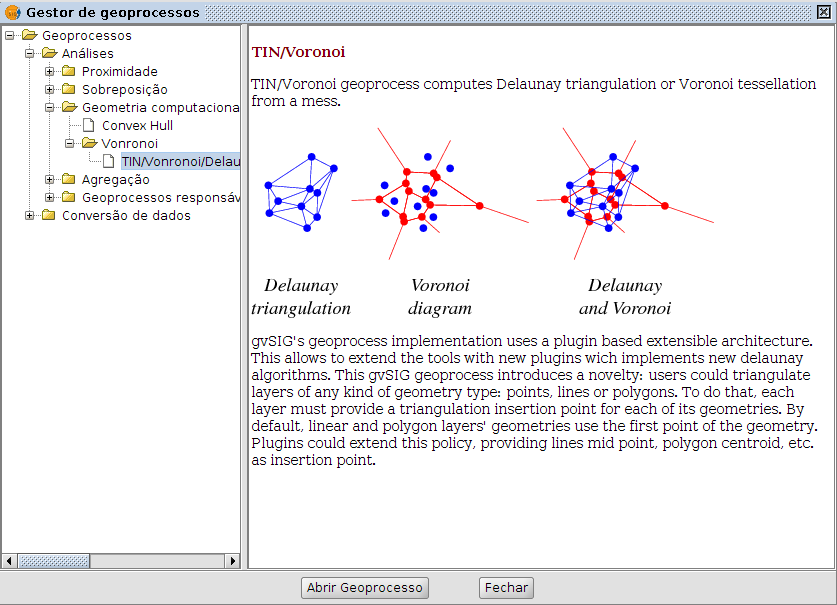Click the Sobreposição folder icon
Viewport: 837px width, 605px height.
69,90
